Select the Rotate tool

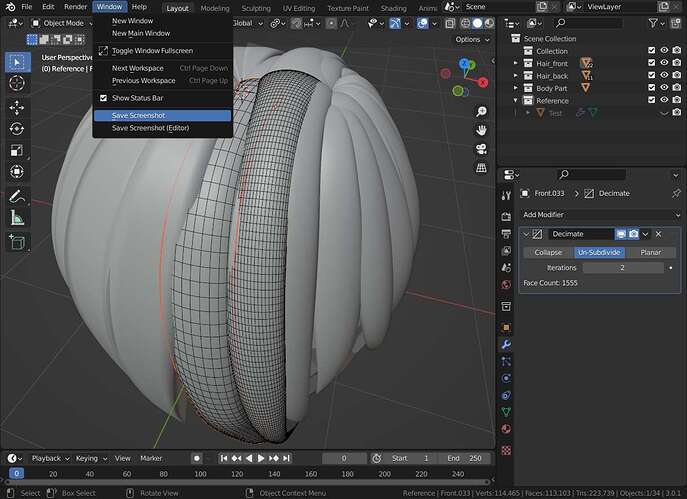[x=17, y=129]
